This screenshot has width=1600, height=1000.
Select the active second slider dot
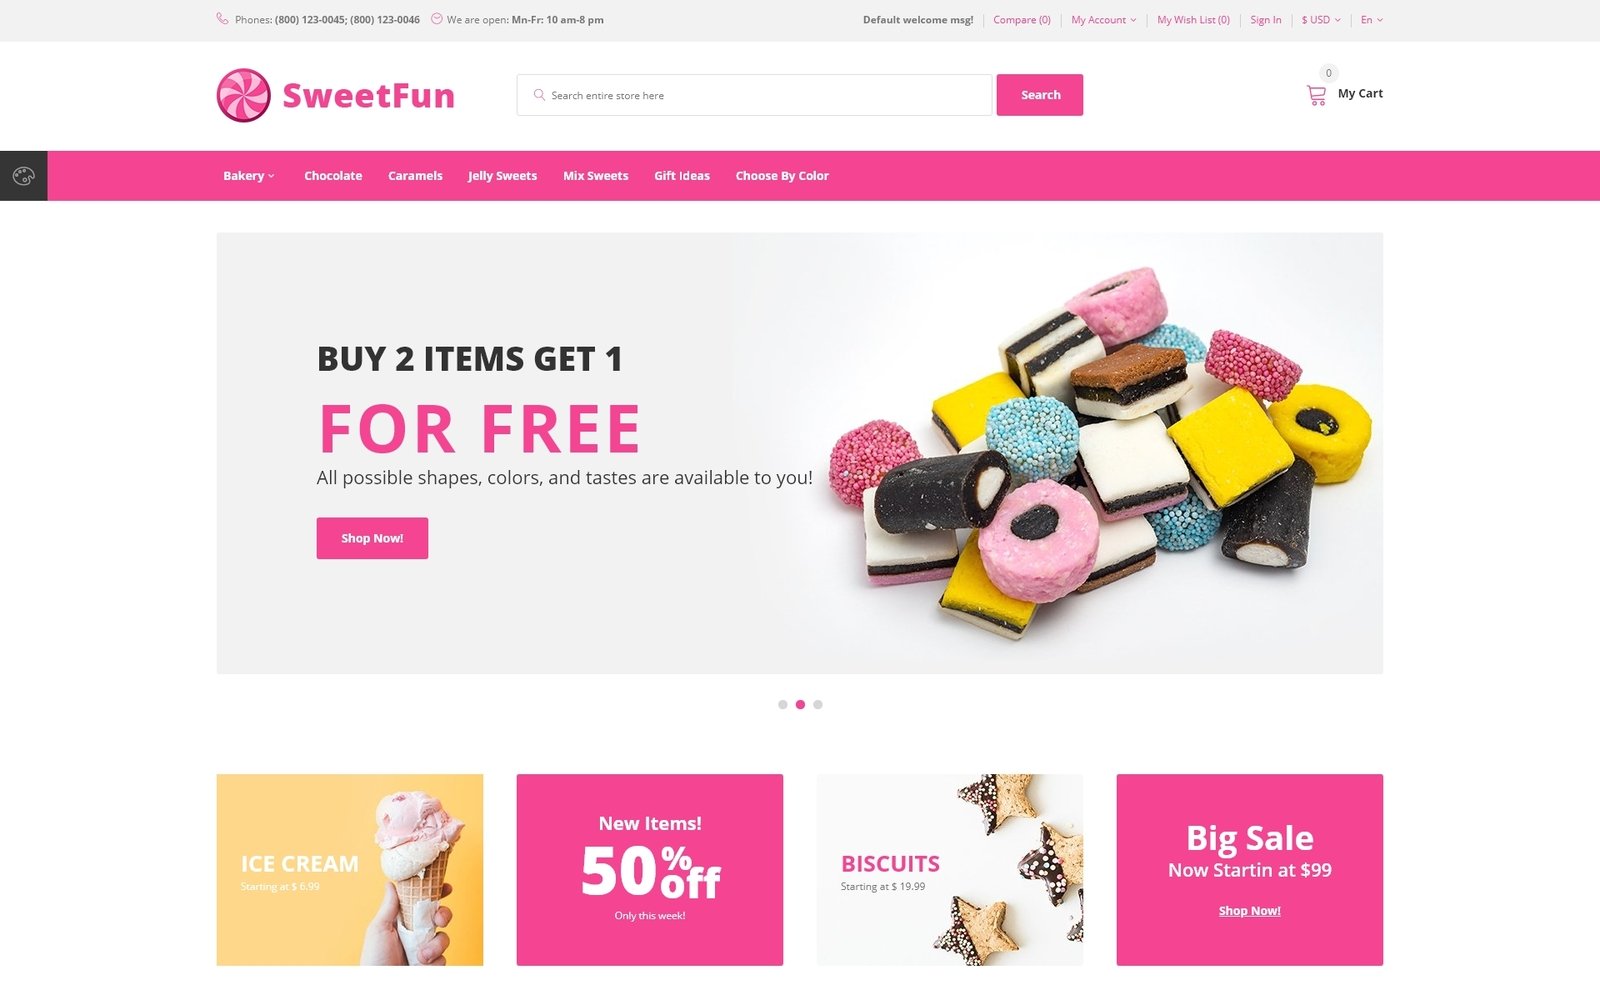[800, 705]
